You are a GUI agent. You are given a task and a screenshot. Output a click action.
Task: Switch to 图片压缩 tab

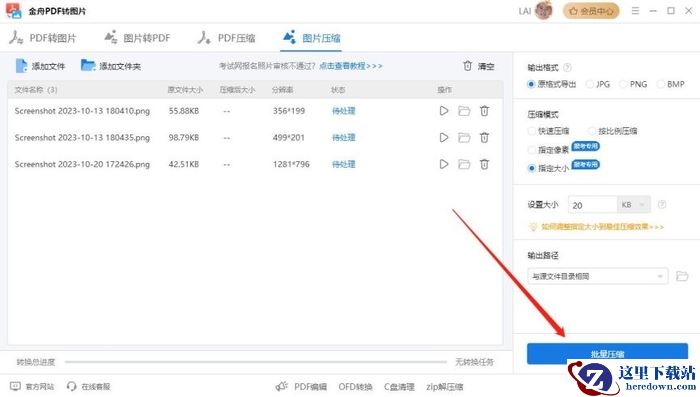pyautogui.click(x=311, y=38)
